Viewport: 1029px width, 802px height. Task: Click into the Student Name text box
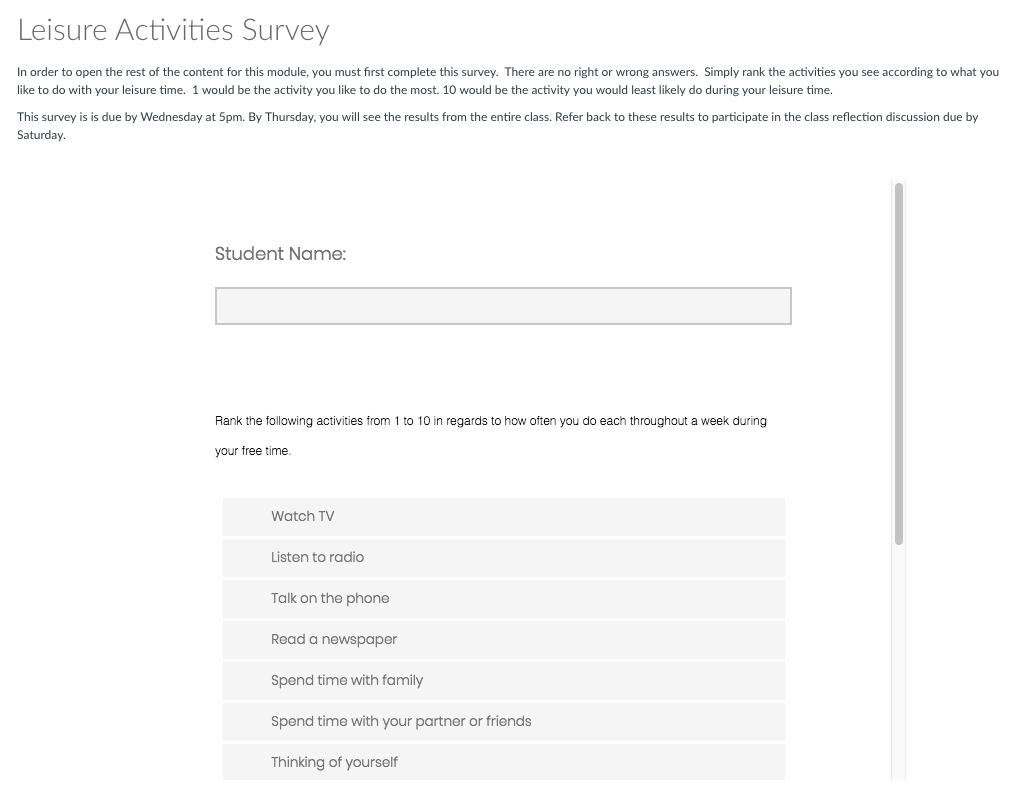503,306
